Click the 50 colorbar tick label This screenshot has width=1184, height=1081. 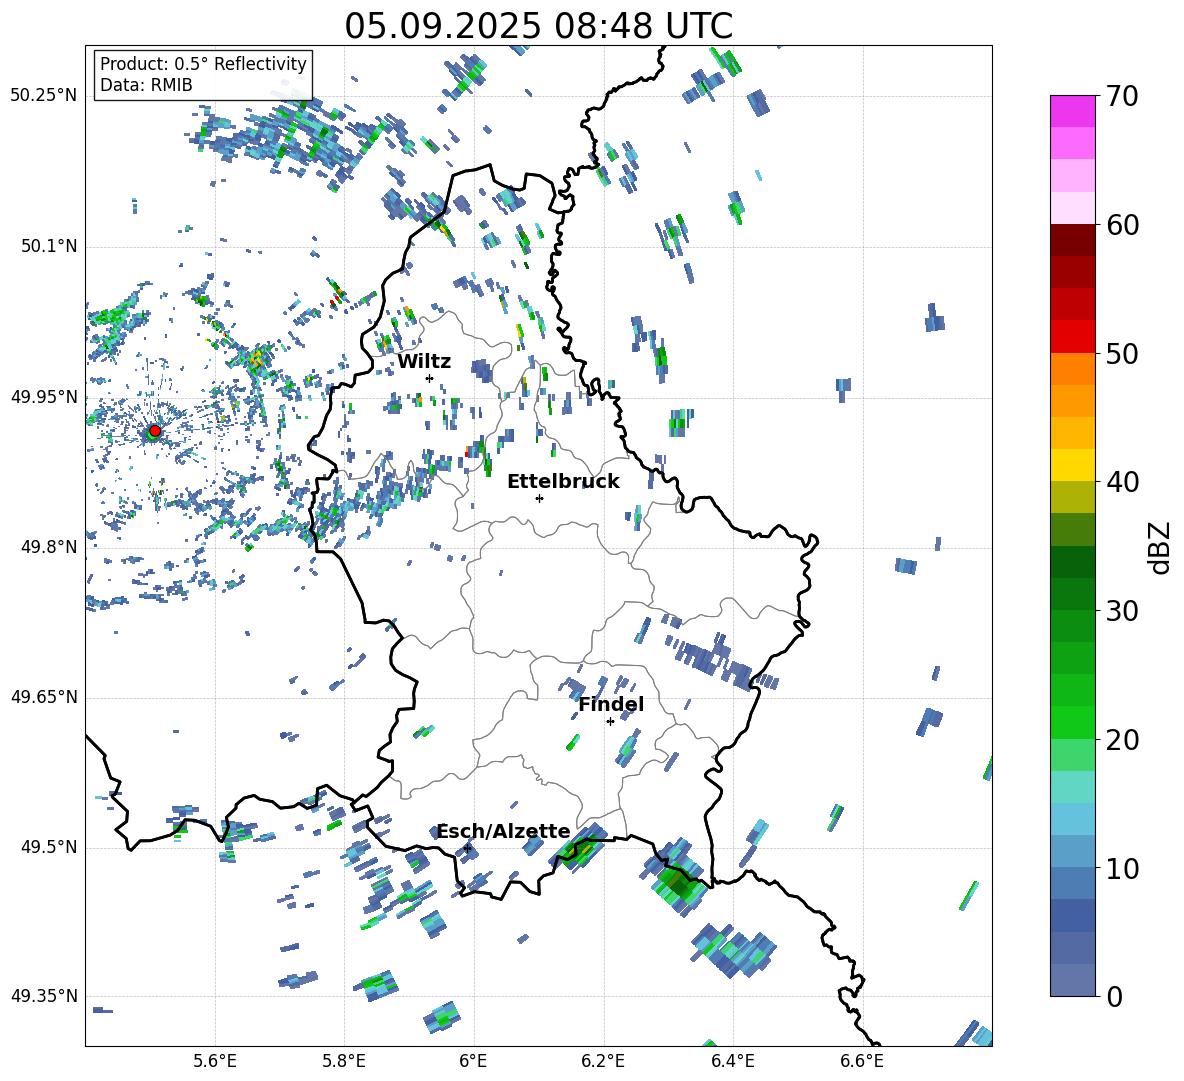point(1121,353)
